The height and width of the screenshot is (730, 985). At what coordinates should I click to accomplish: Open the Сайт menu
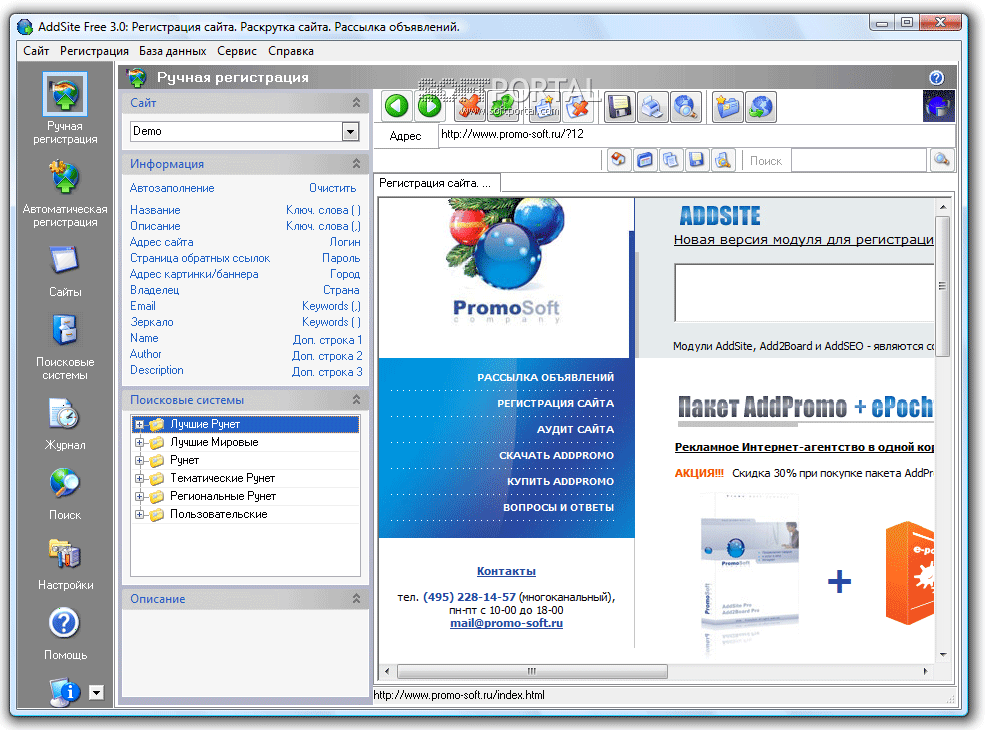pyautogui.click(x=36, y=51)
